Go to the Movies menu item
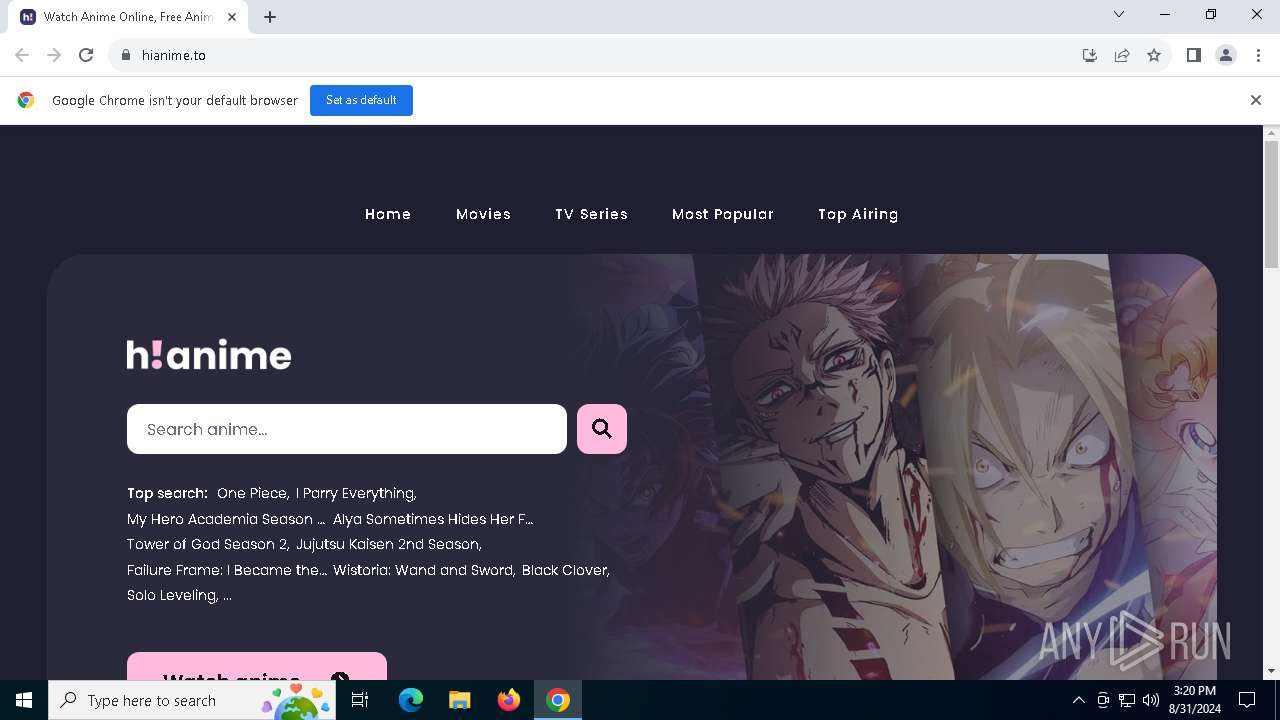 point(483,214)
